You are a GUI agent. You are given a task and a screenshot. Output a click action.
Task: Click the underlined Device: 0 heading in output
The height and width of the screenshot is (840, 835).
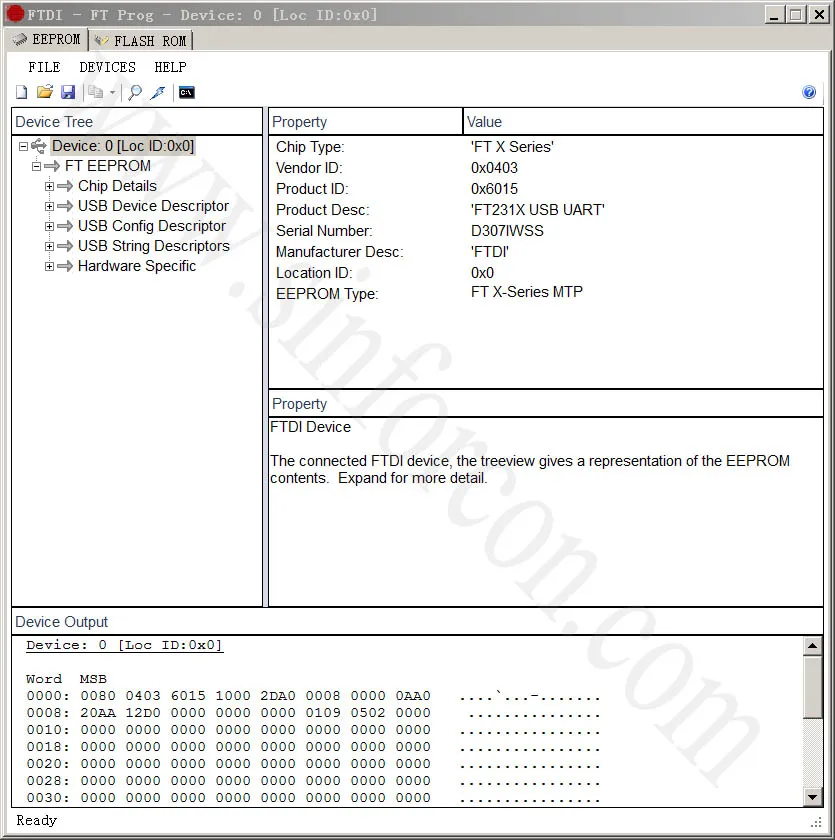point(124,645)
